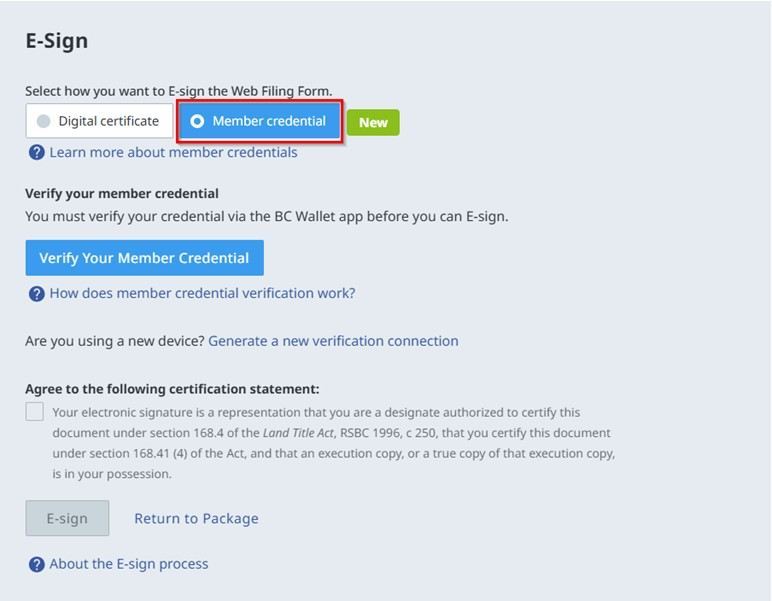The image size is (772, 601).
Task: Follow the Return to Package link
Action: tap(196, 518)
